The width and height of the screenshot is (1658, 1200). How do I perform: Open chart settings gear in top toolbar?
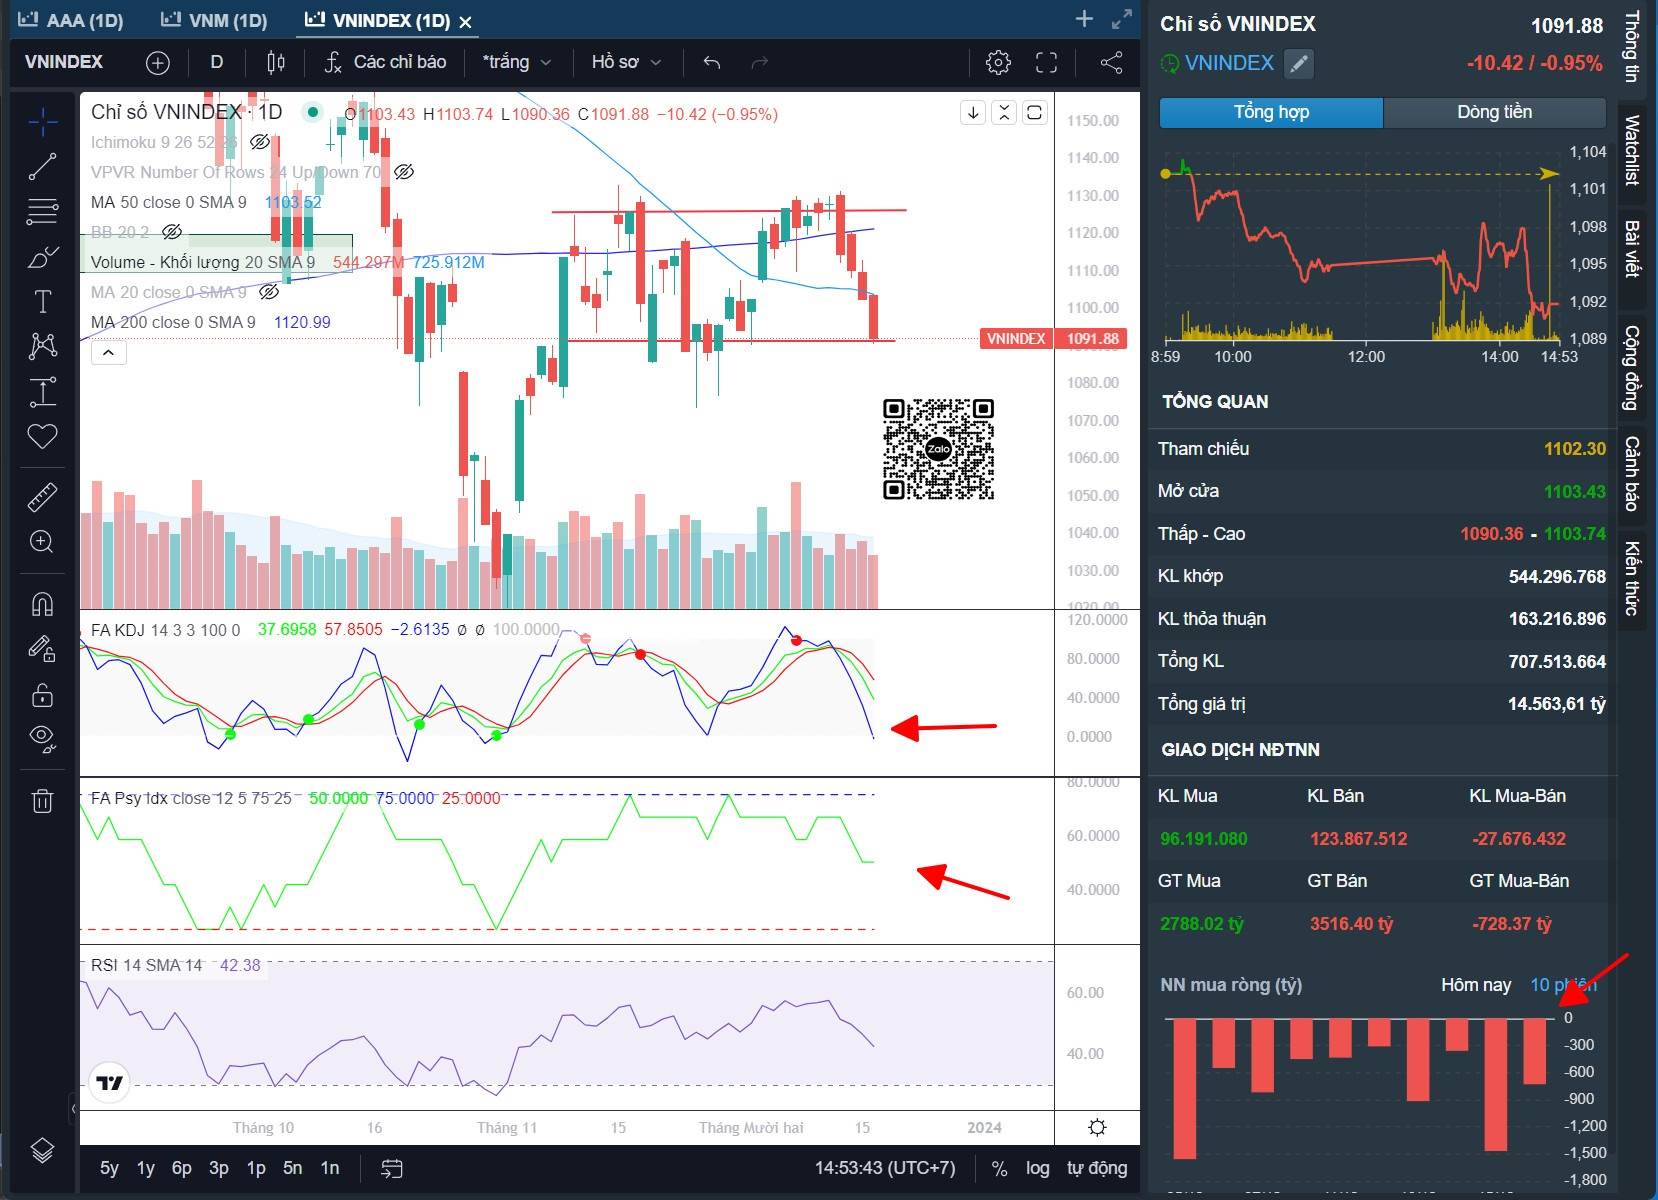[x=998, y=63]
